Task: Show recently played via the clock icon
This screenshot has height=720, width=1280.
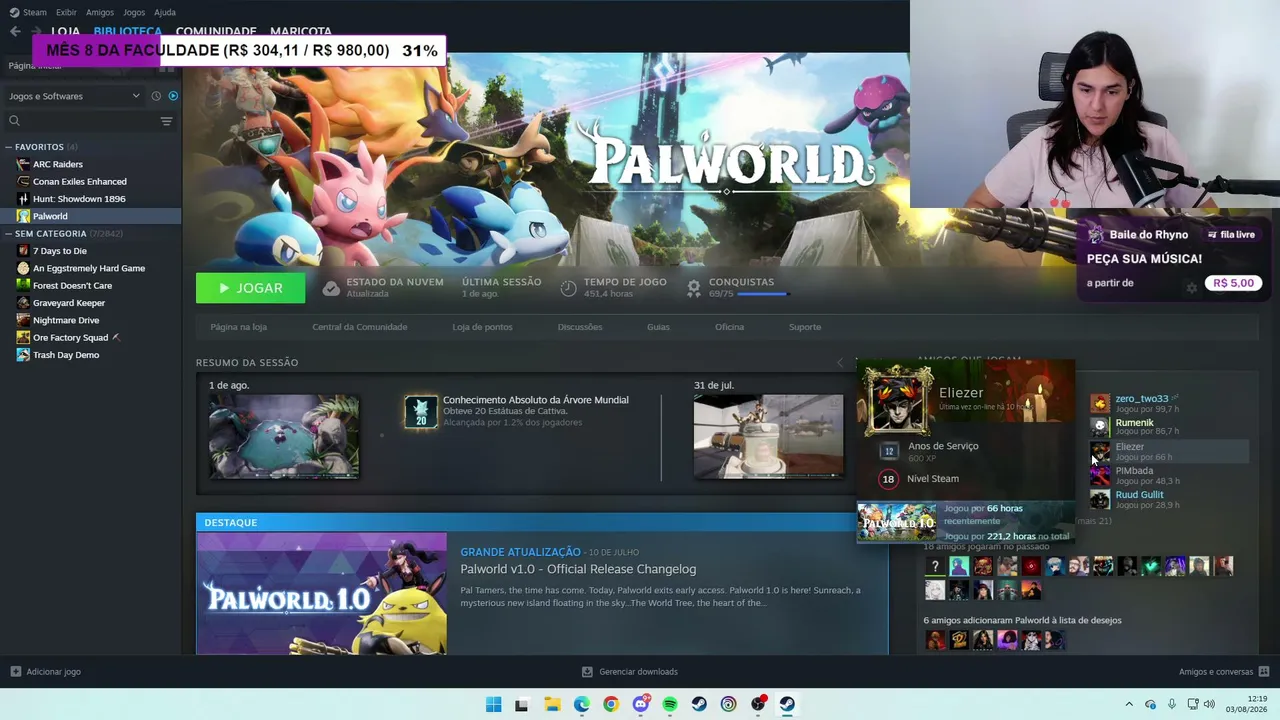Action: [x=156, y=96]
